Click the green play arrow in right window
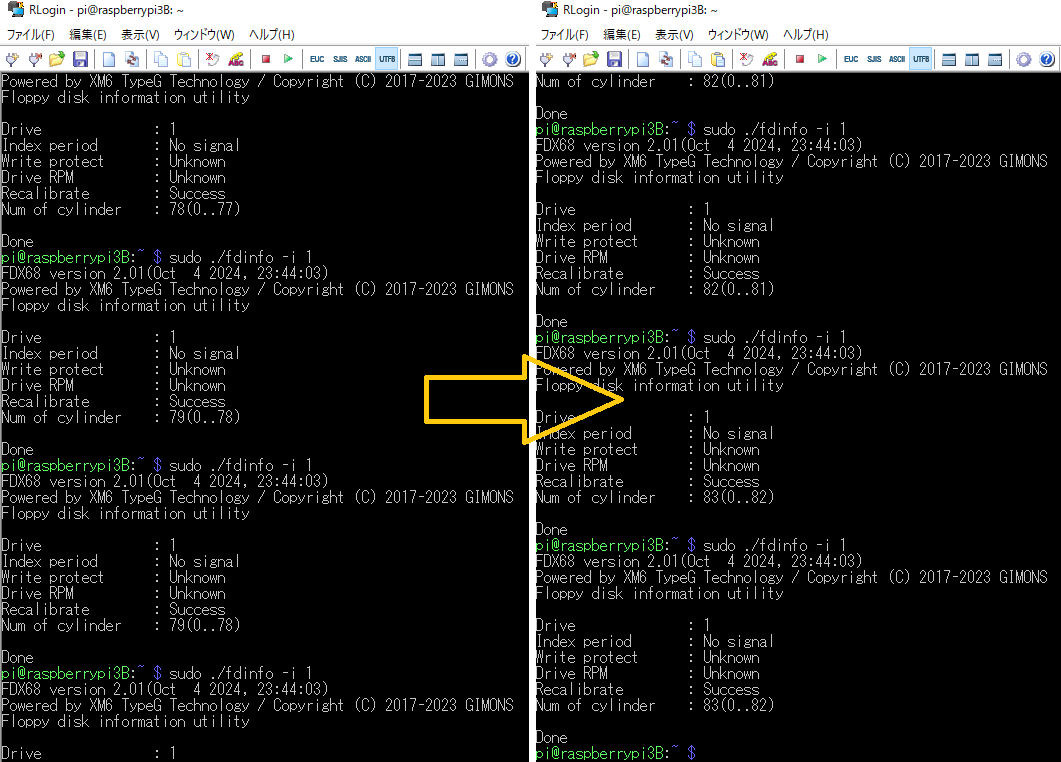Viewport: 1061px width, 762px height. point(822,59)
